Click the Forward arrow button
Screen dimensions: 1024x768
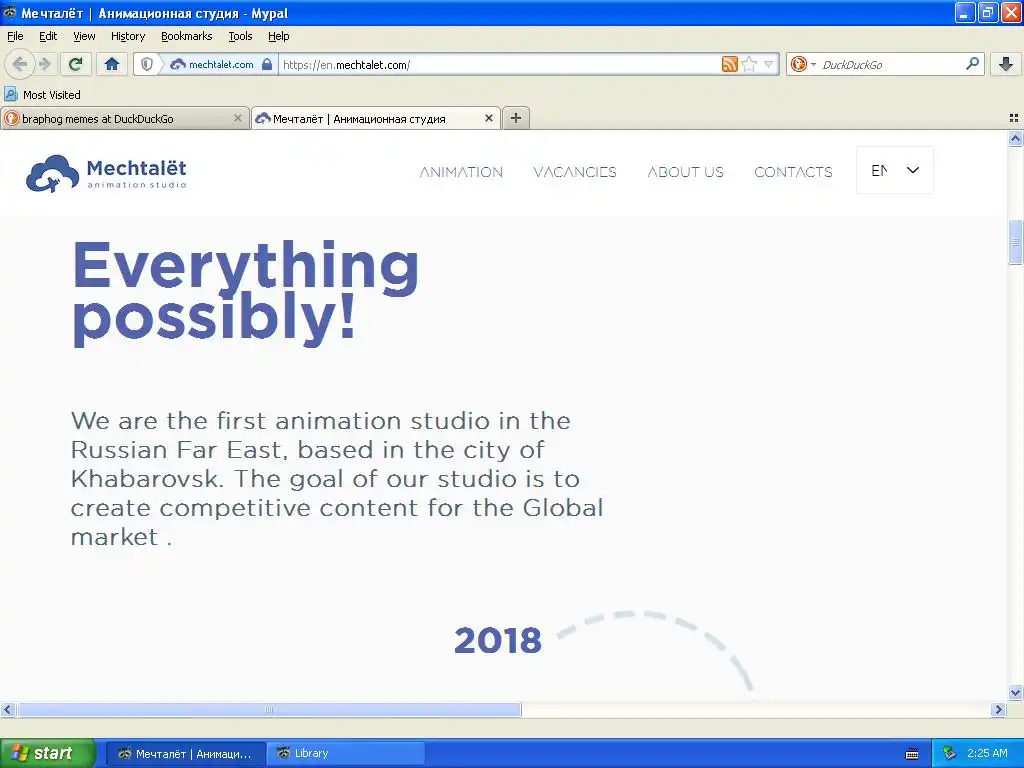(x=45, y=64)
